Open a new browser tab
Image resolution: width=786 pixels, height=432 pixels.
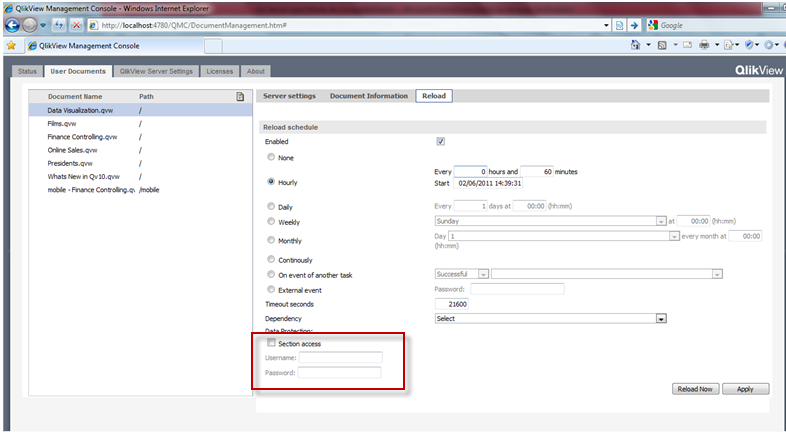point(213,46)
